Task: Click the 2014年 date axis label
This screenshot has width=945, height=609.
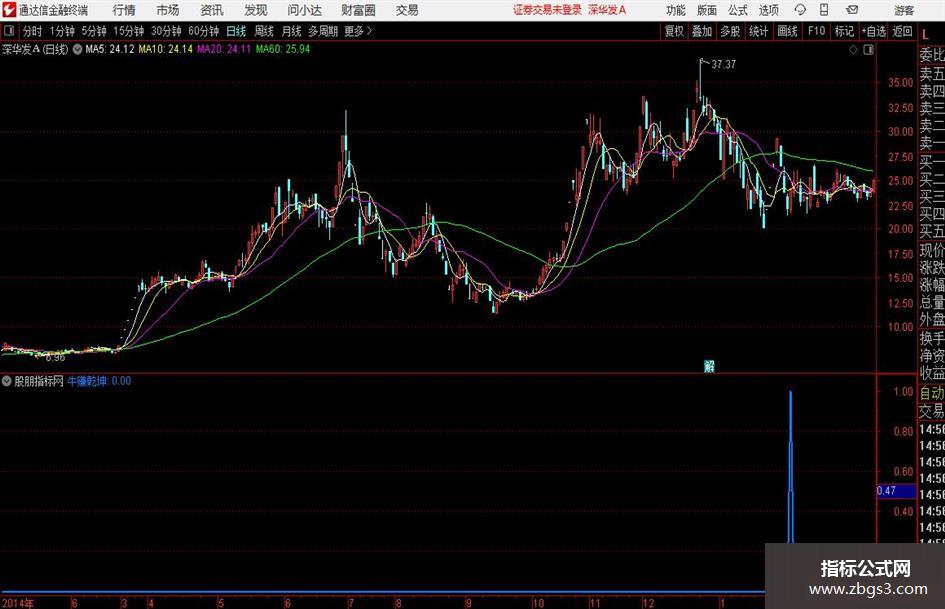Action: click(x=17, y=603)
